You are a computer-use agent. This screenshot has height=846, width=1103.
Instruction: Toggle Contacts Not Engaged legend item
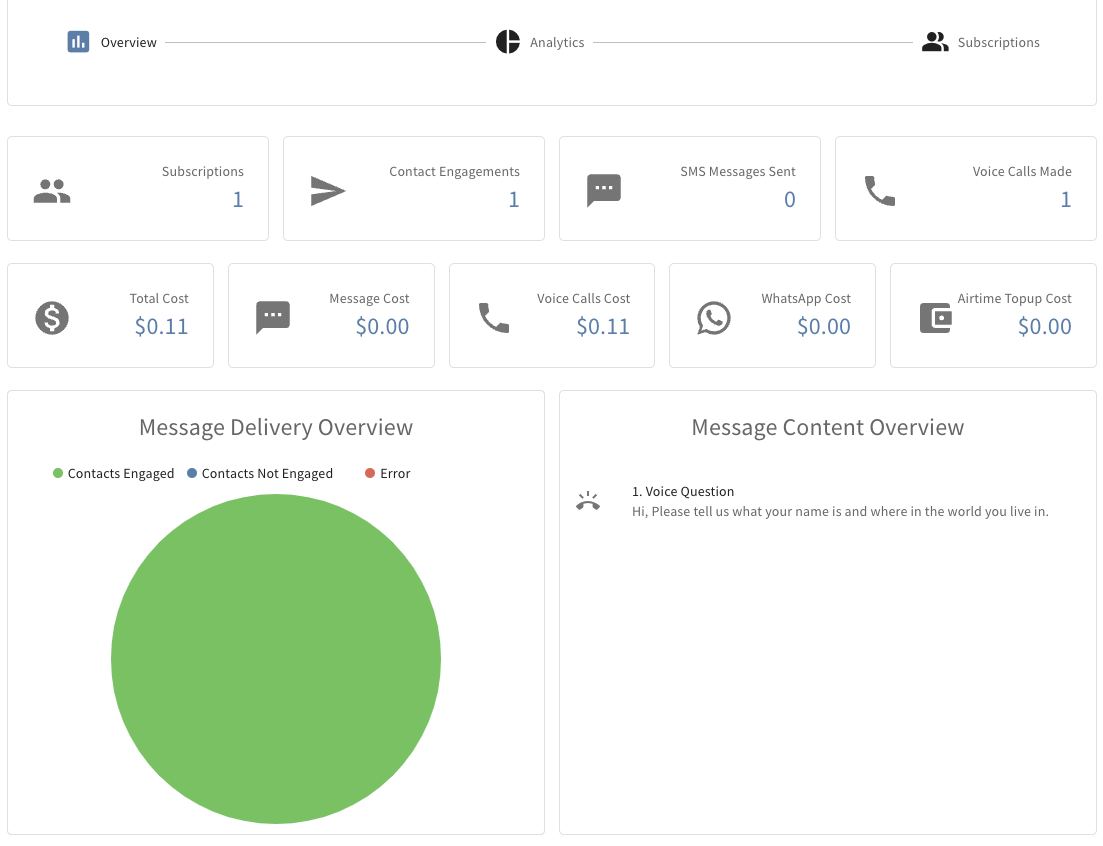pyautogui.click(x=260, y=474)
